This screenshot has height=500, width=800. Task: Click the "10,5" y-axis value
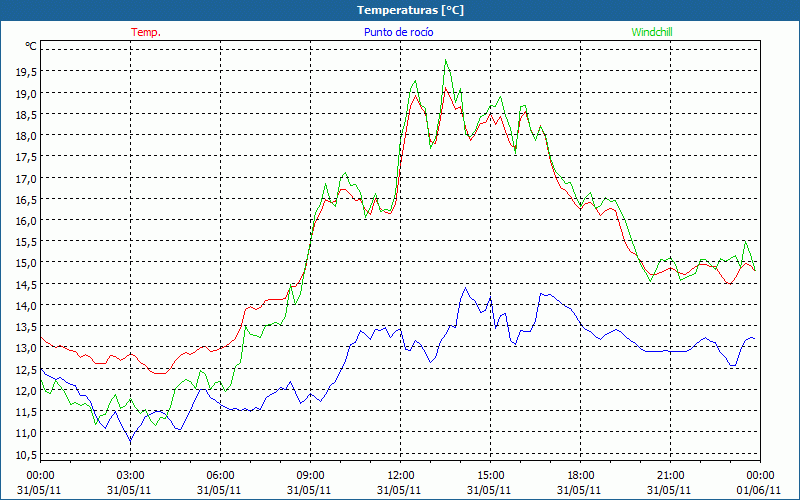[26, 454]
